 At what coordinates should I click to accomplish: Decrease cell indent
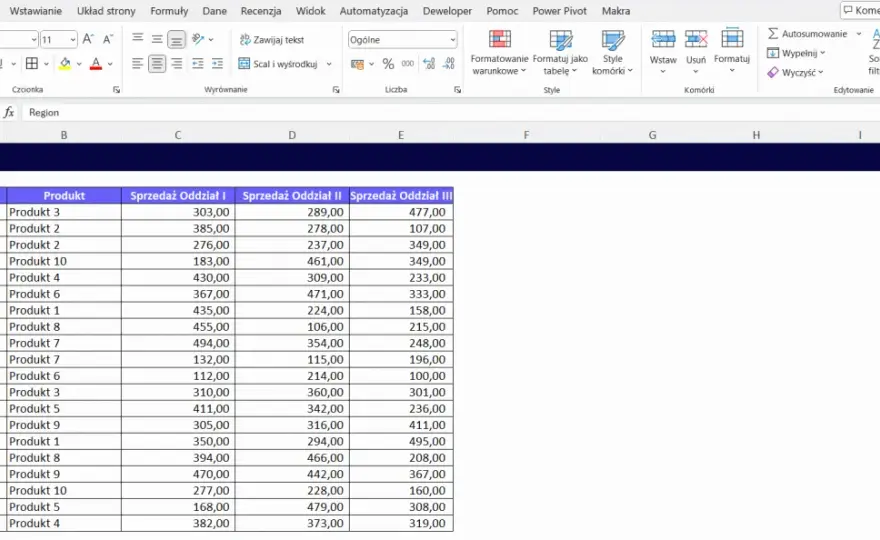point(198,64)
